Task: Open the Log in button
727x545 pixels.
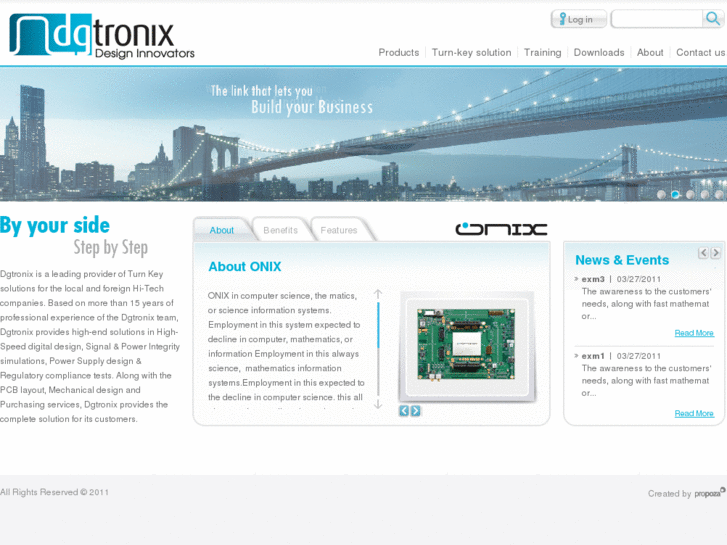Action: tap(579, 19)
